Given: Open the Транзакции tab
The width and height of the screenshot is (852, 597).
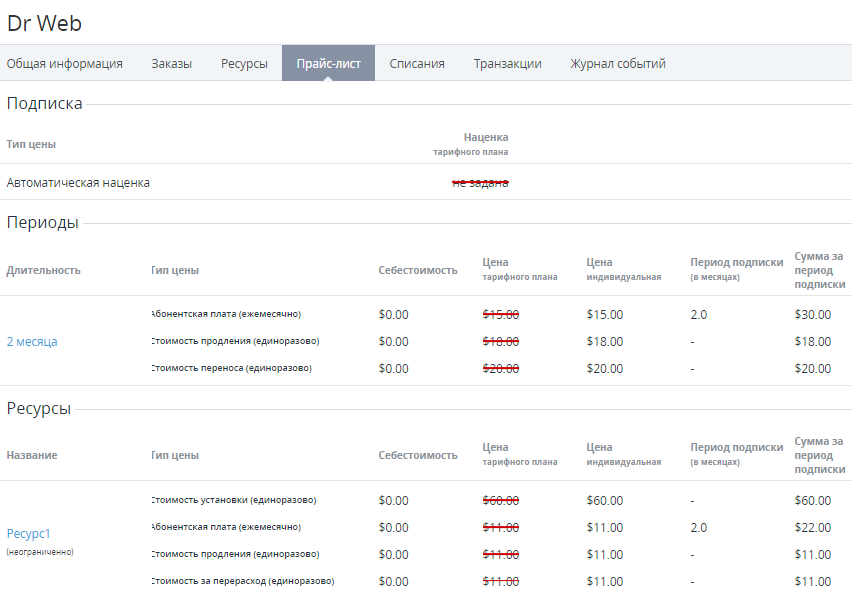Looking at the screenshot, I should pyautogui.click(x=508, y=64).
